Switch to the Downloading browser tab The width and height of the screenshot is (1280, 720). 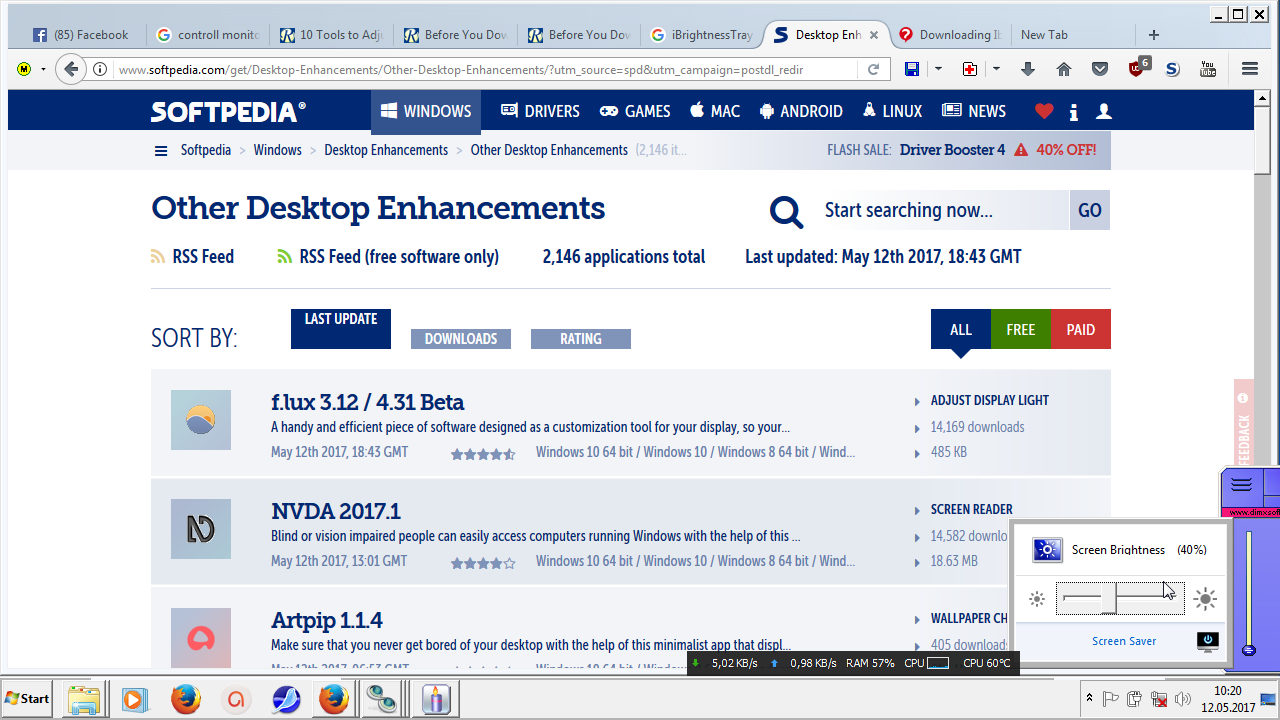click(950, 35)
